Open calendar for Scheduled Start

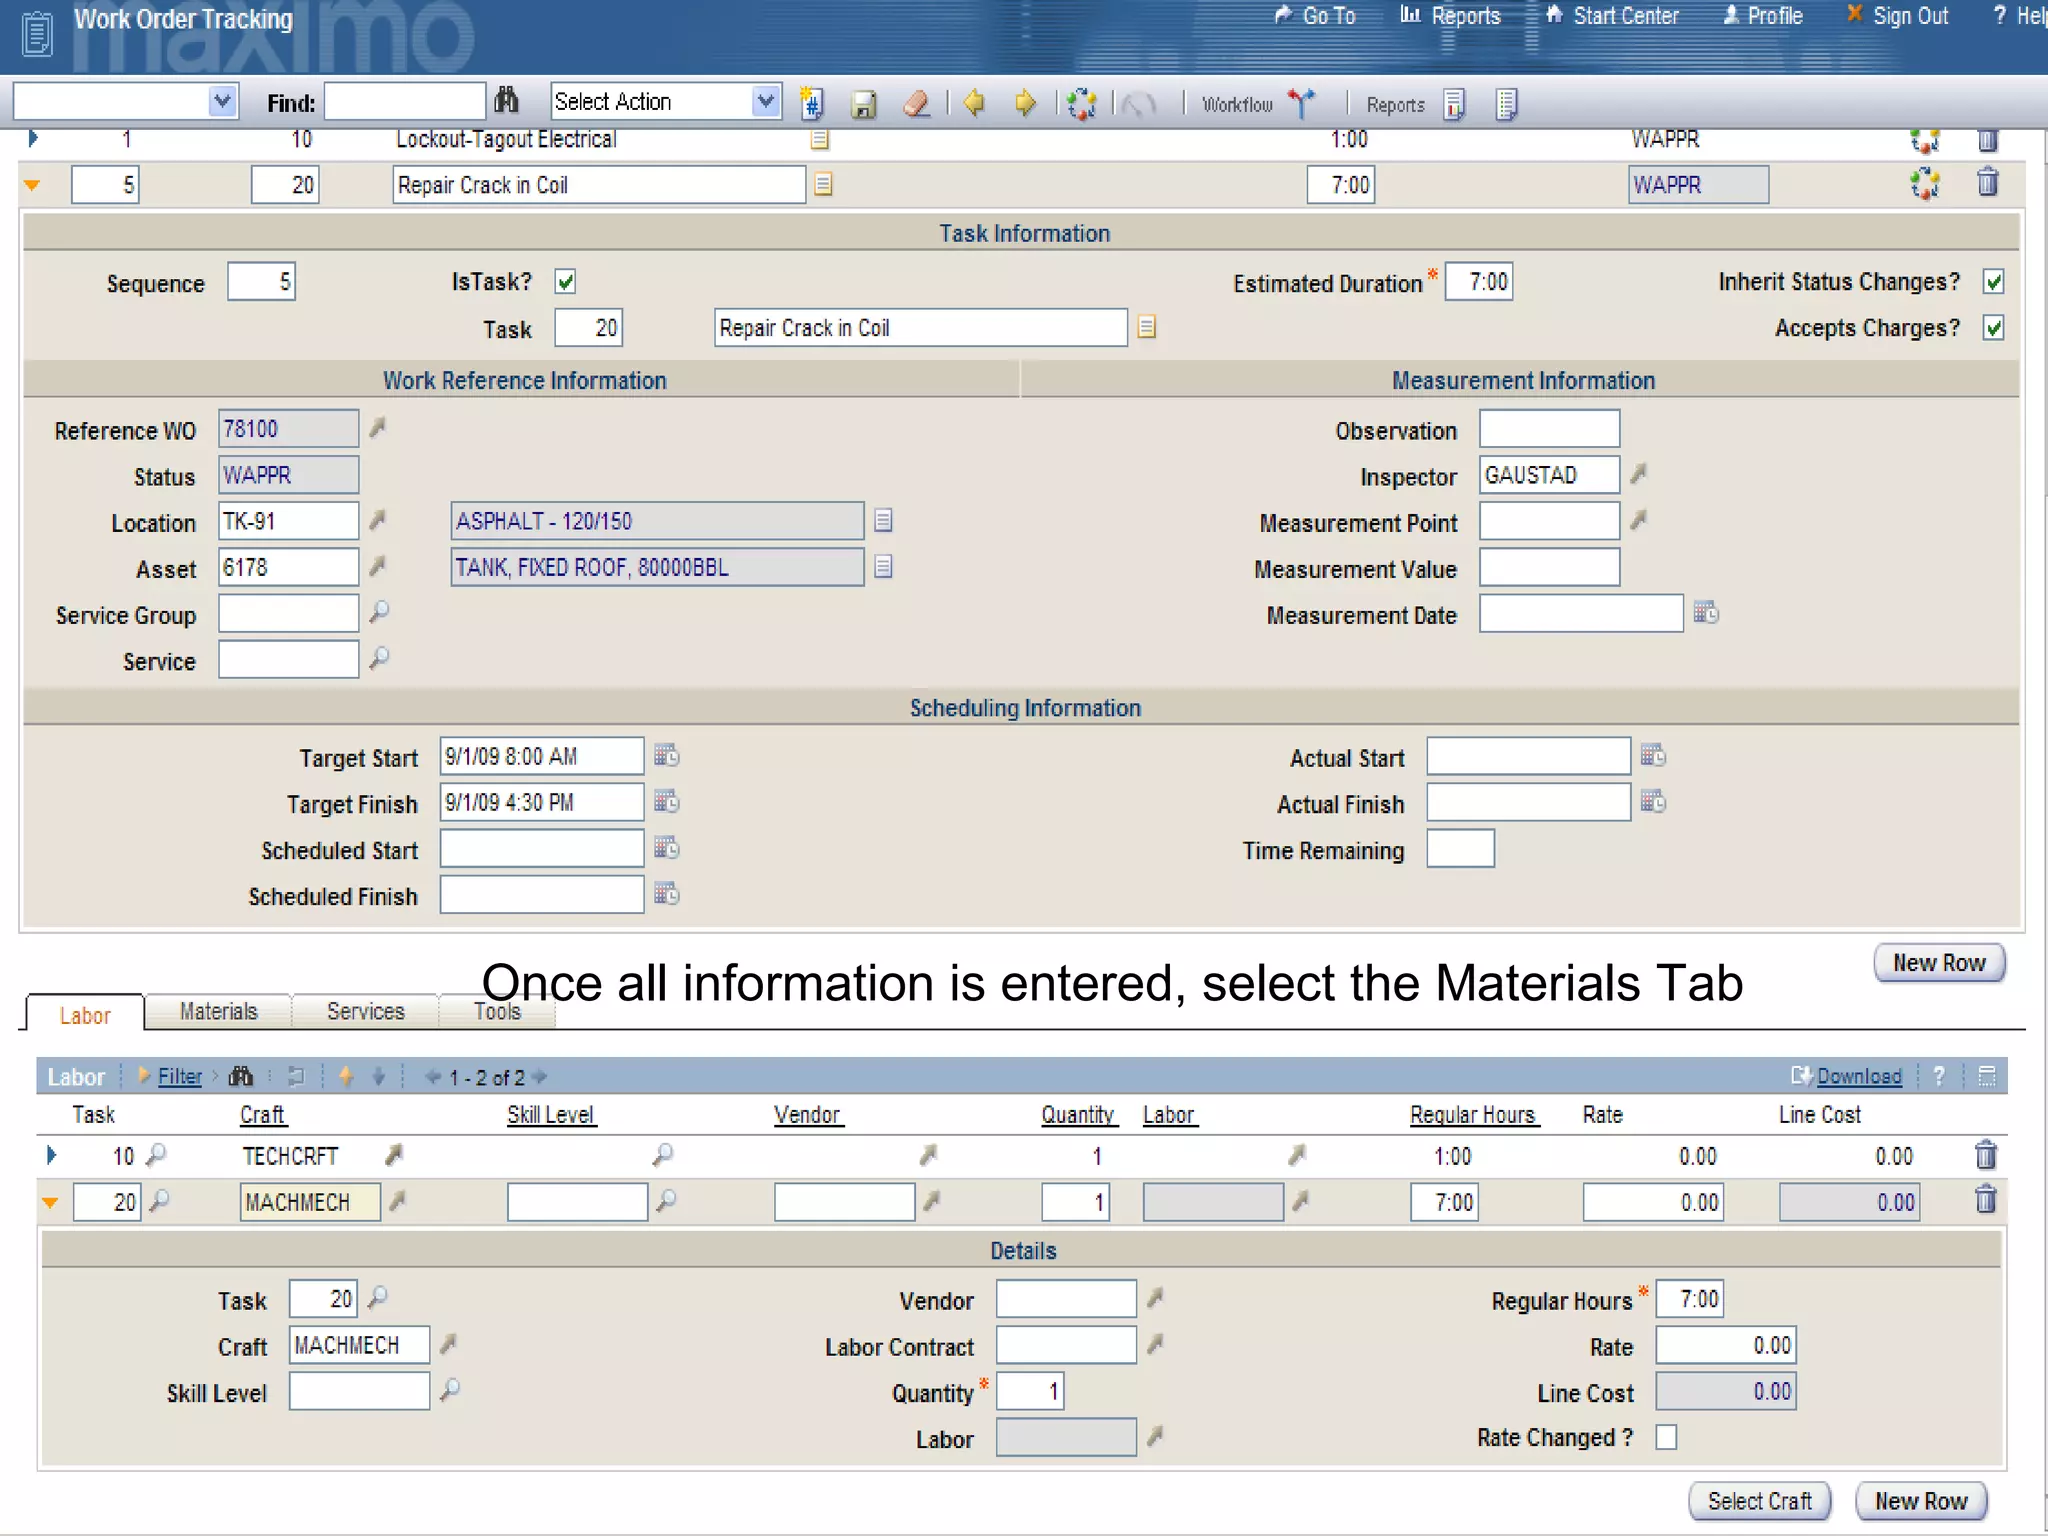666,847
